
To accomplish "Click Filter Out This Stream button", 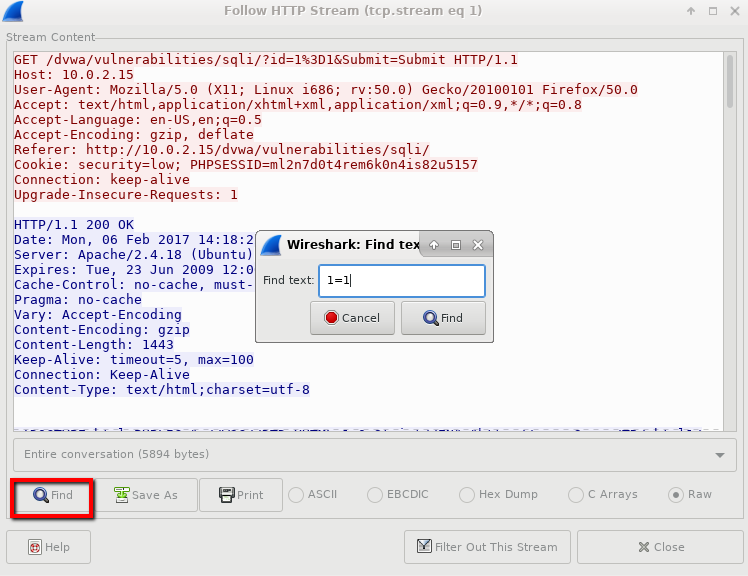I will point(487,547).
